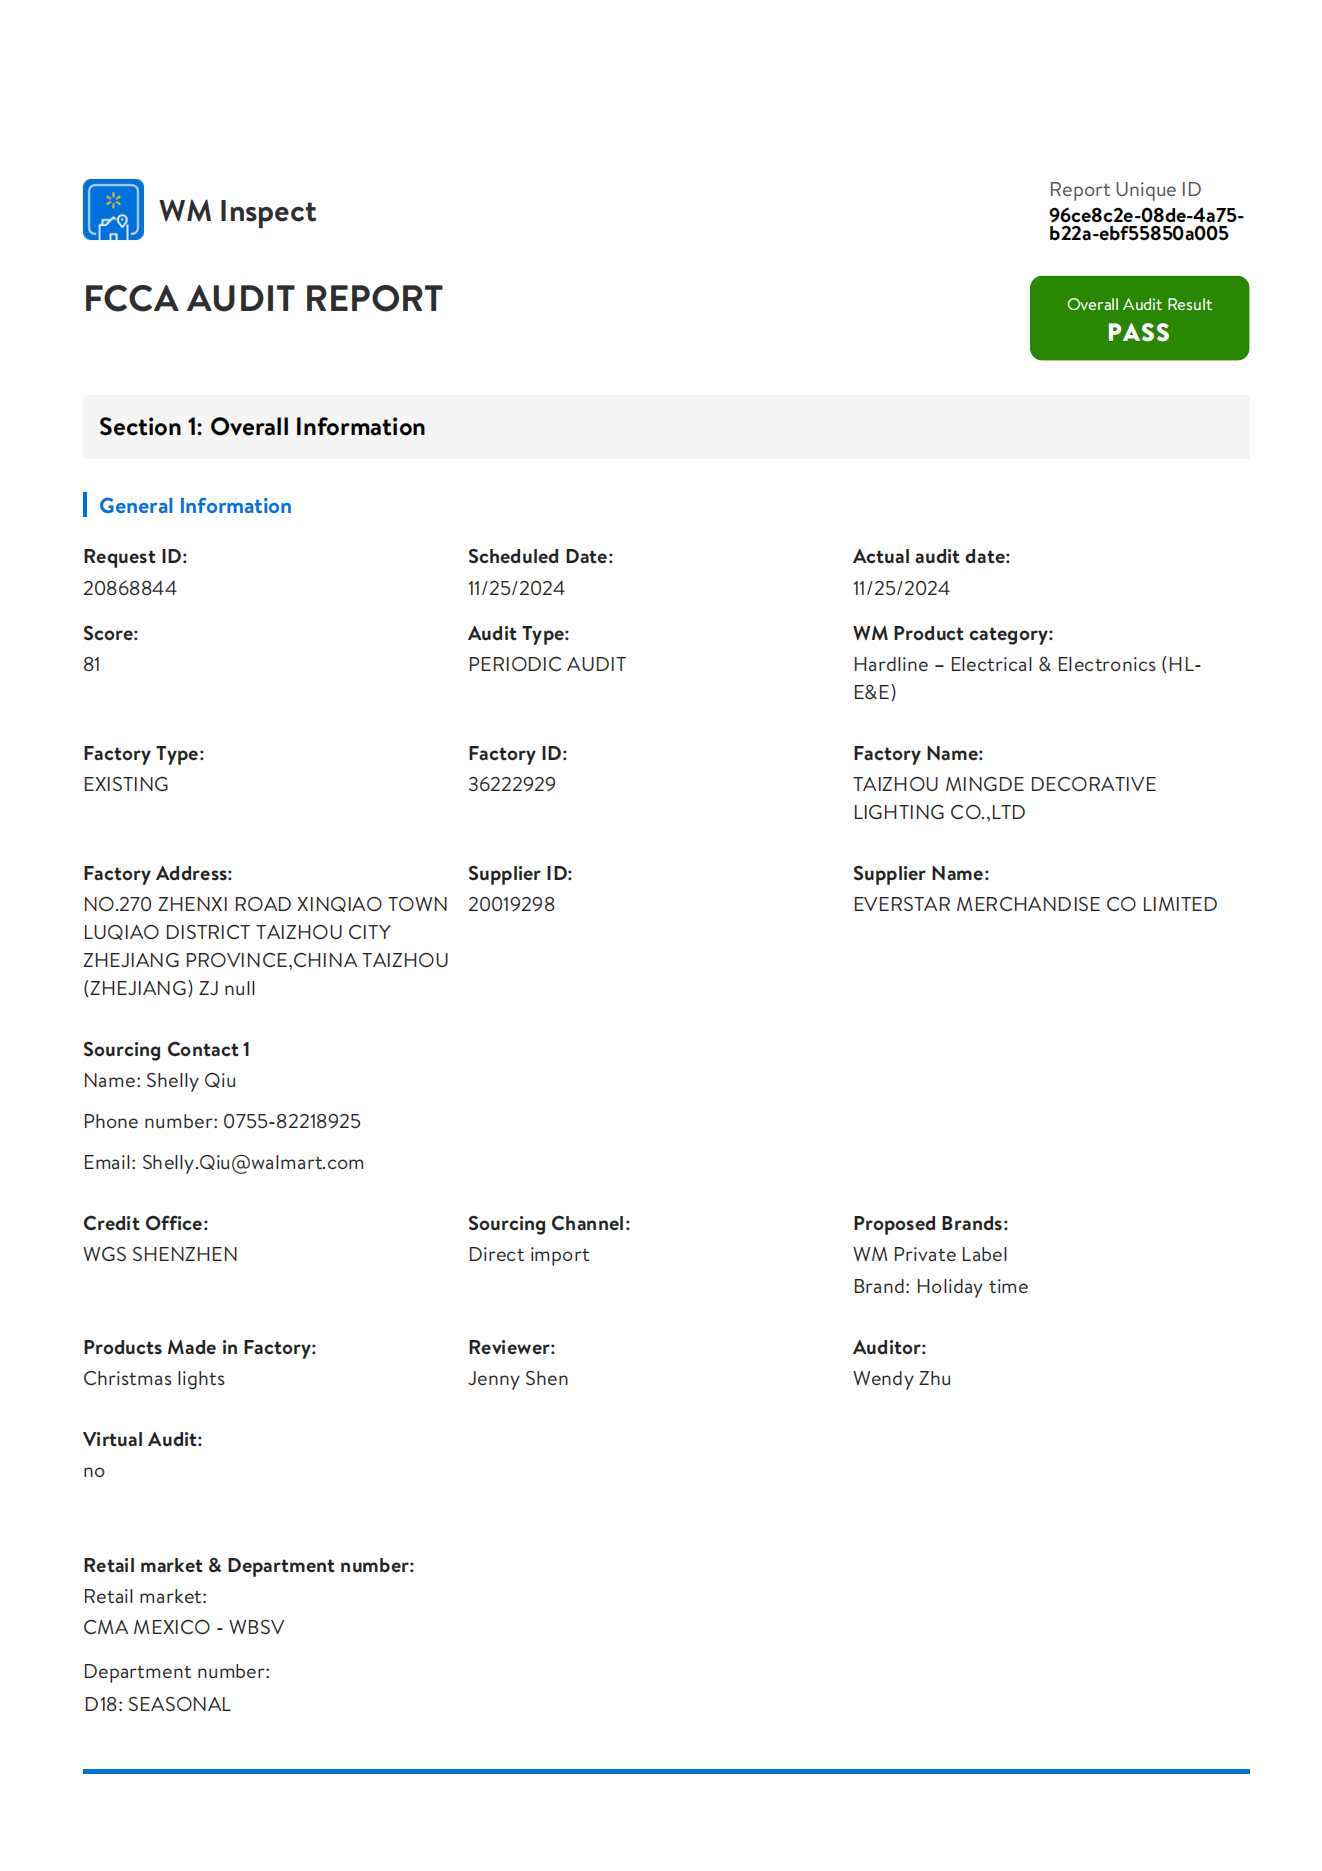
Task: Click the Section 1: Overall Information header
Action: pos(262,427)
